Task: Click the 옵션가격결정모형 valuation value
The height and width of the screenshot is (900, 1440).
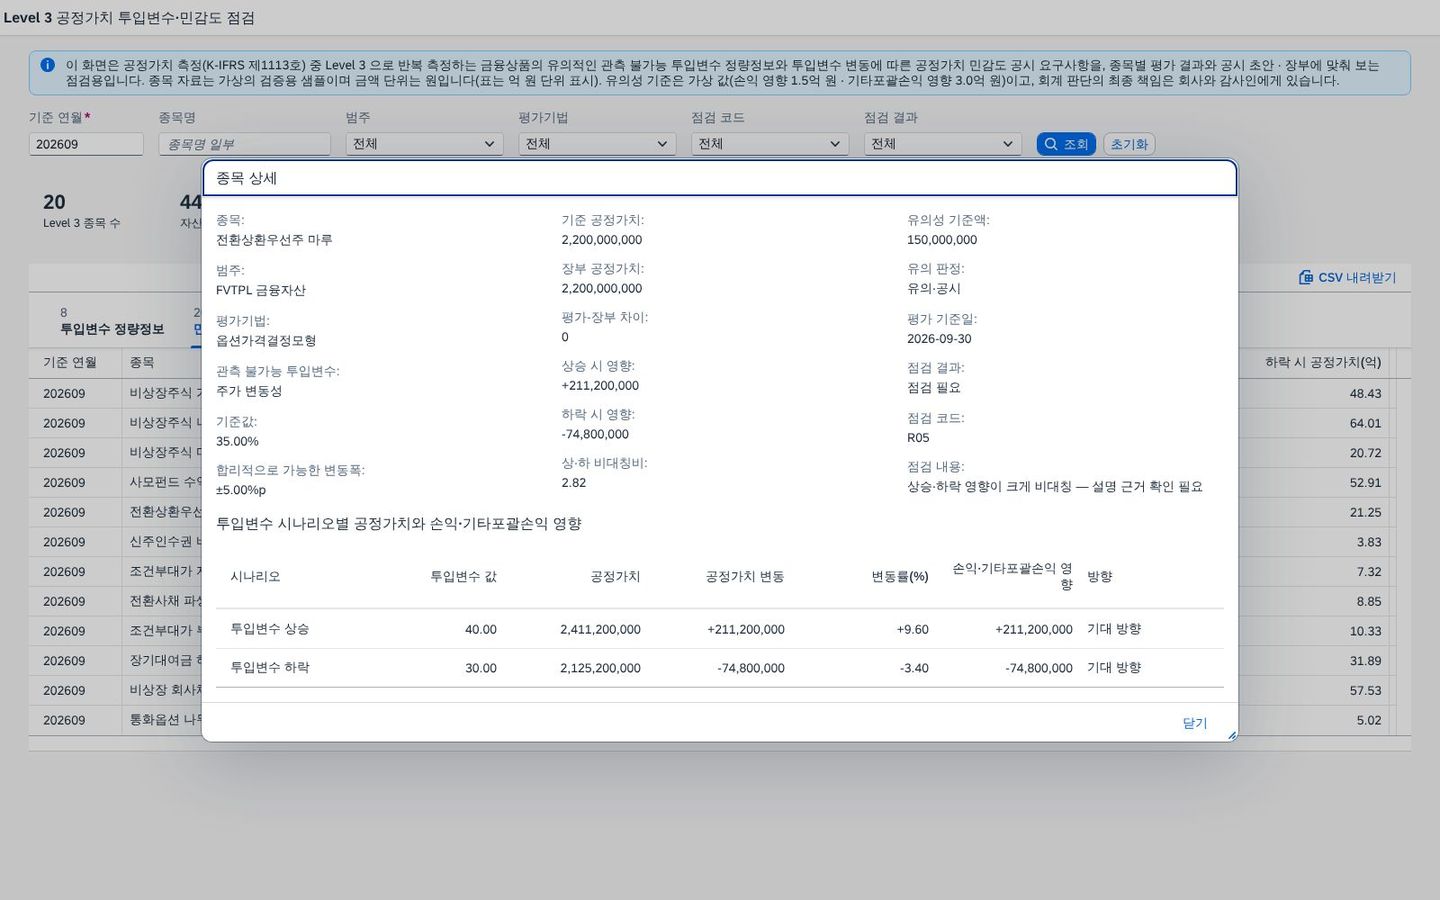Action: coord(266,341)
